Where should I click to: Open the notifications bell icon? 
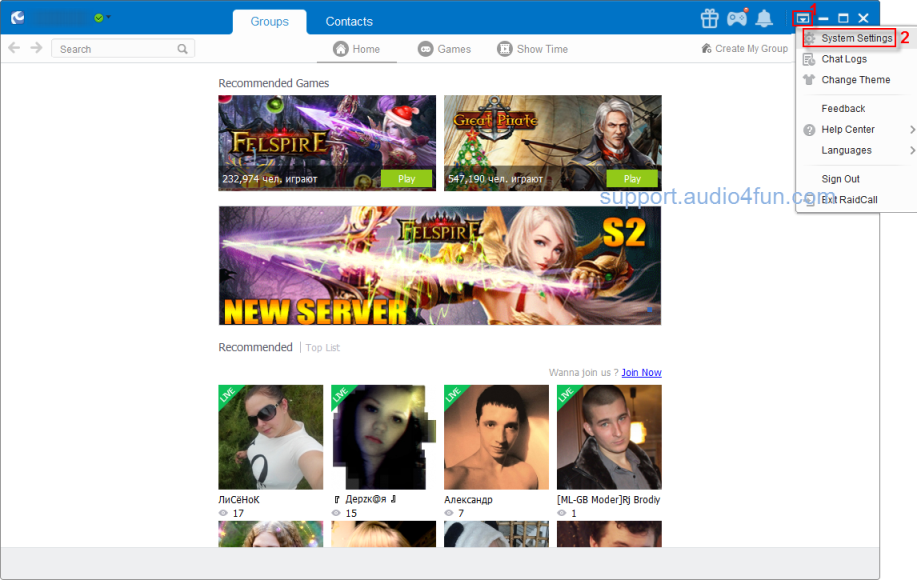coord(764,19)
